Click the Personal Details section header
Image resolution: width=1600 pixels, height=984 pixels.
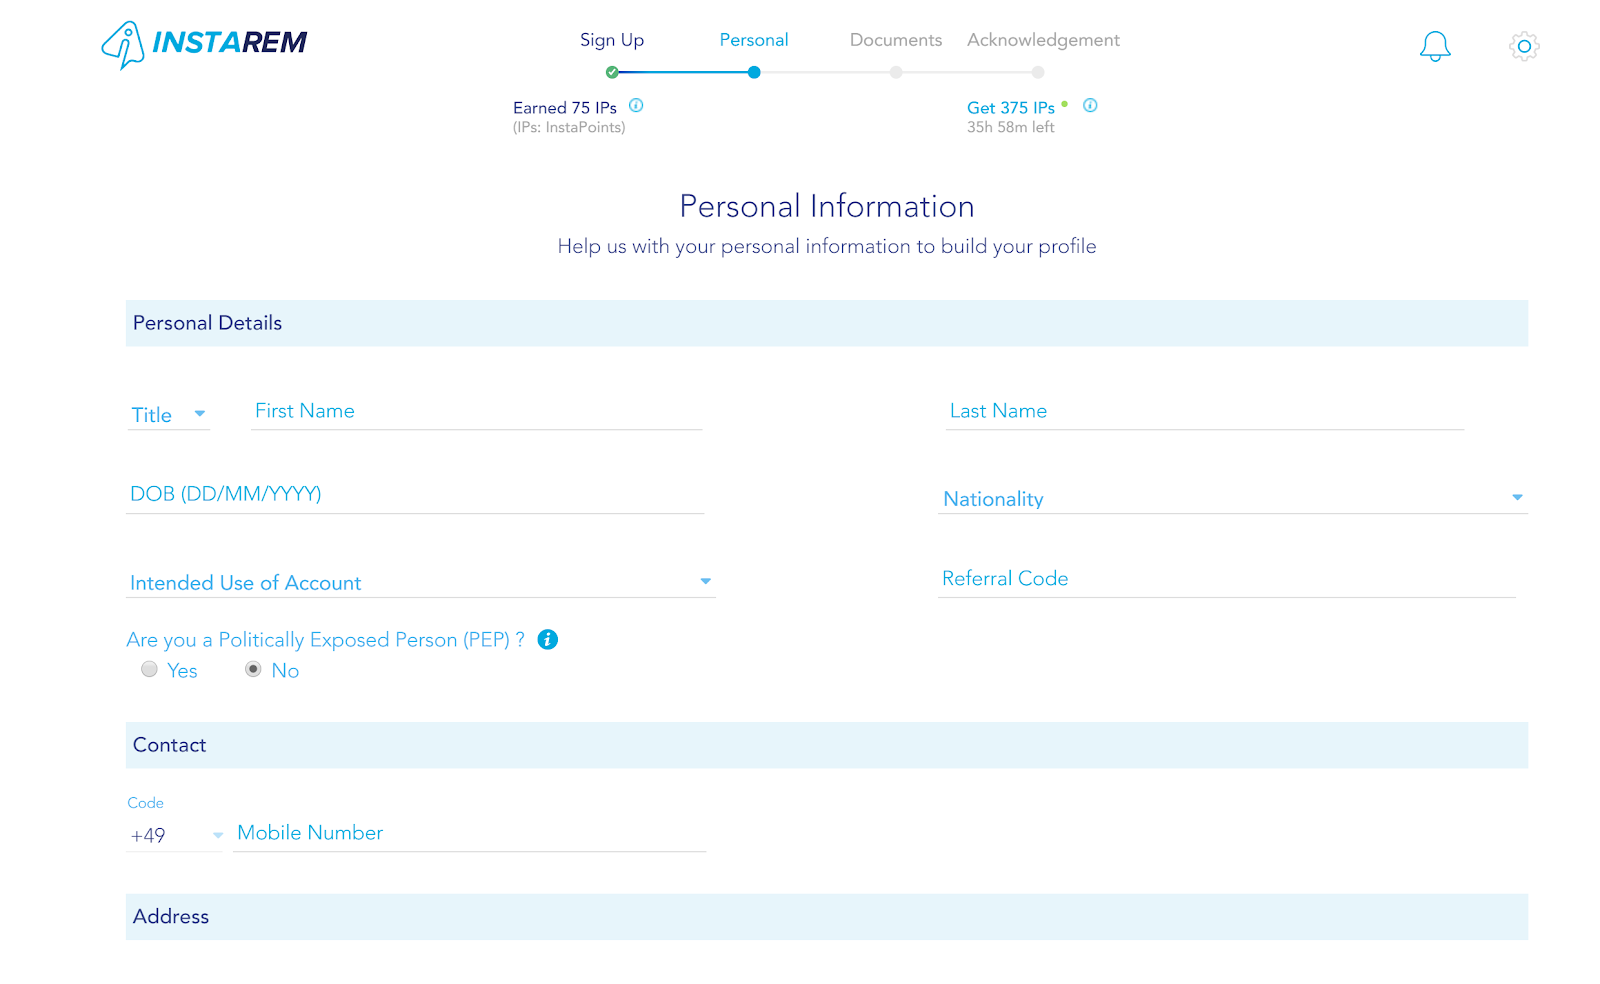tap(827, 323)
